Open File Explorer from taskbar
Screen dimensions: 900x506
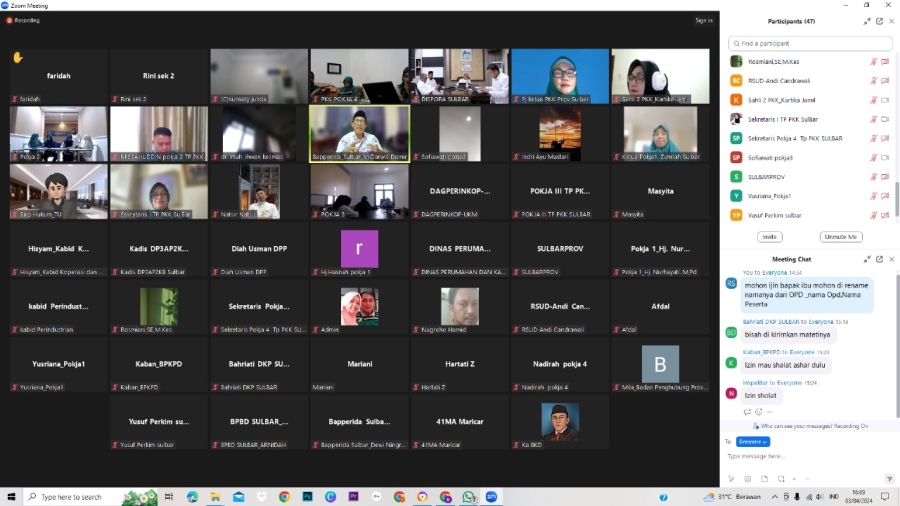tap(215, 497)
